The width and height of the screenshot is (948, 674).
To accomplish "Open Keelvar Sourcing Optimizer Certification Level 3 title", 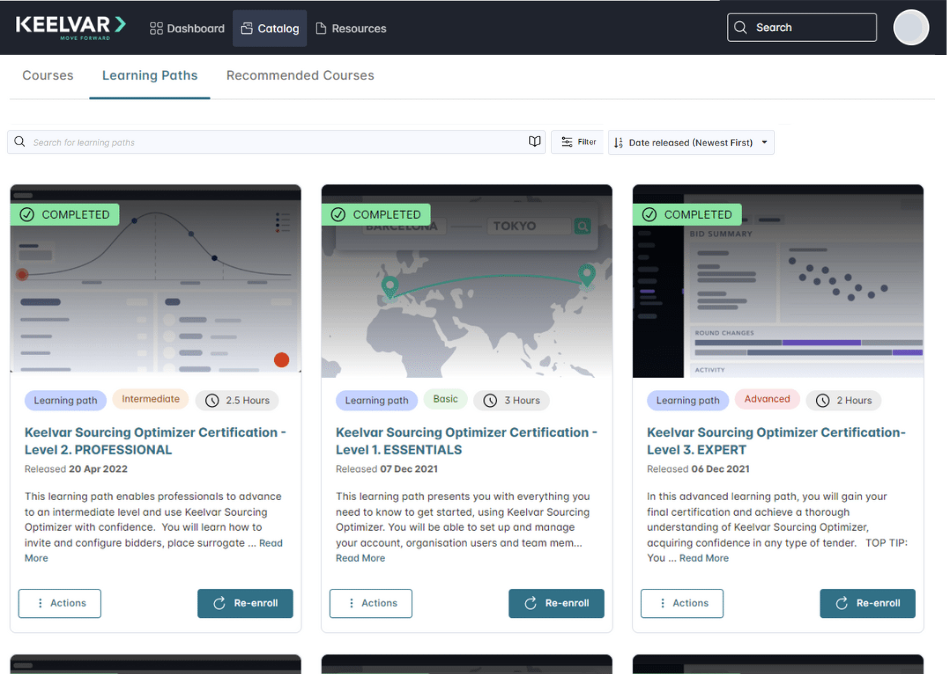I will click(776, 441).
